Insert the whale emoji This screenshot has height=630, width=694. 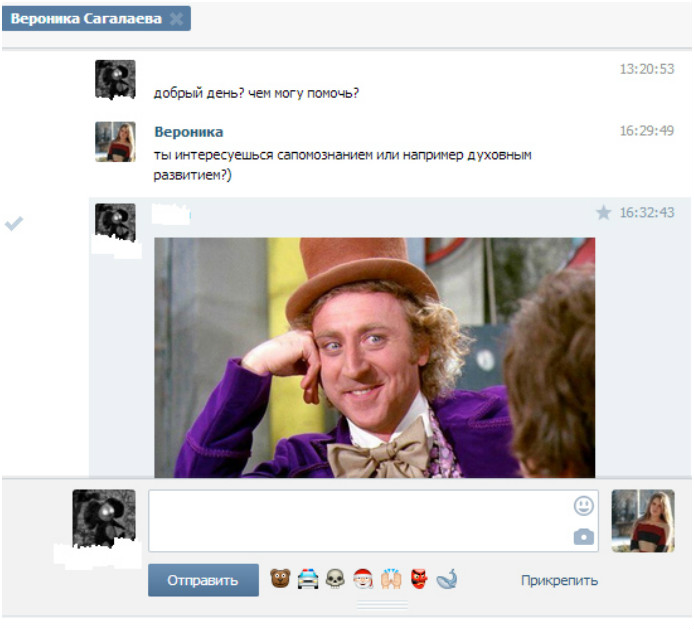447,579
